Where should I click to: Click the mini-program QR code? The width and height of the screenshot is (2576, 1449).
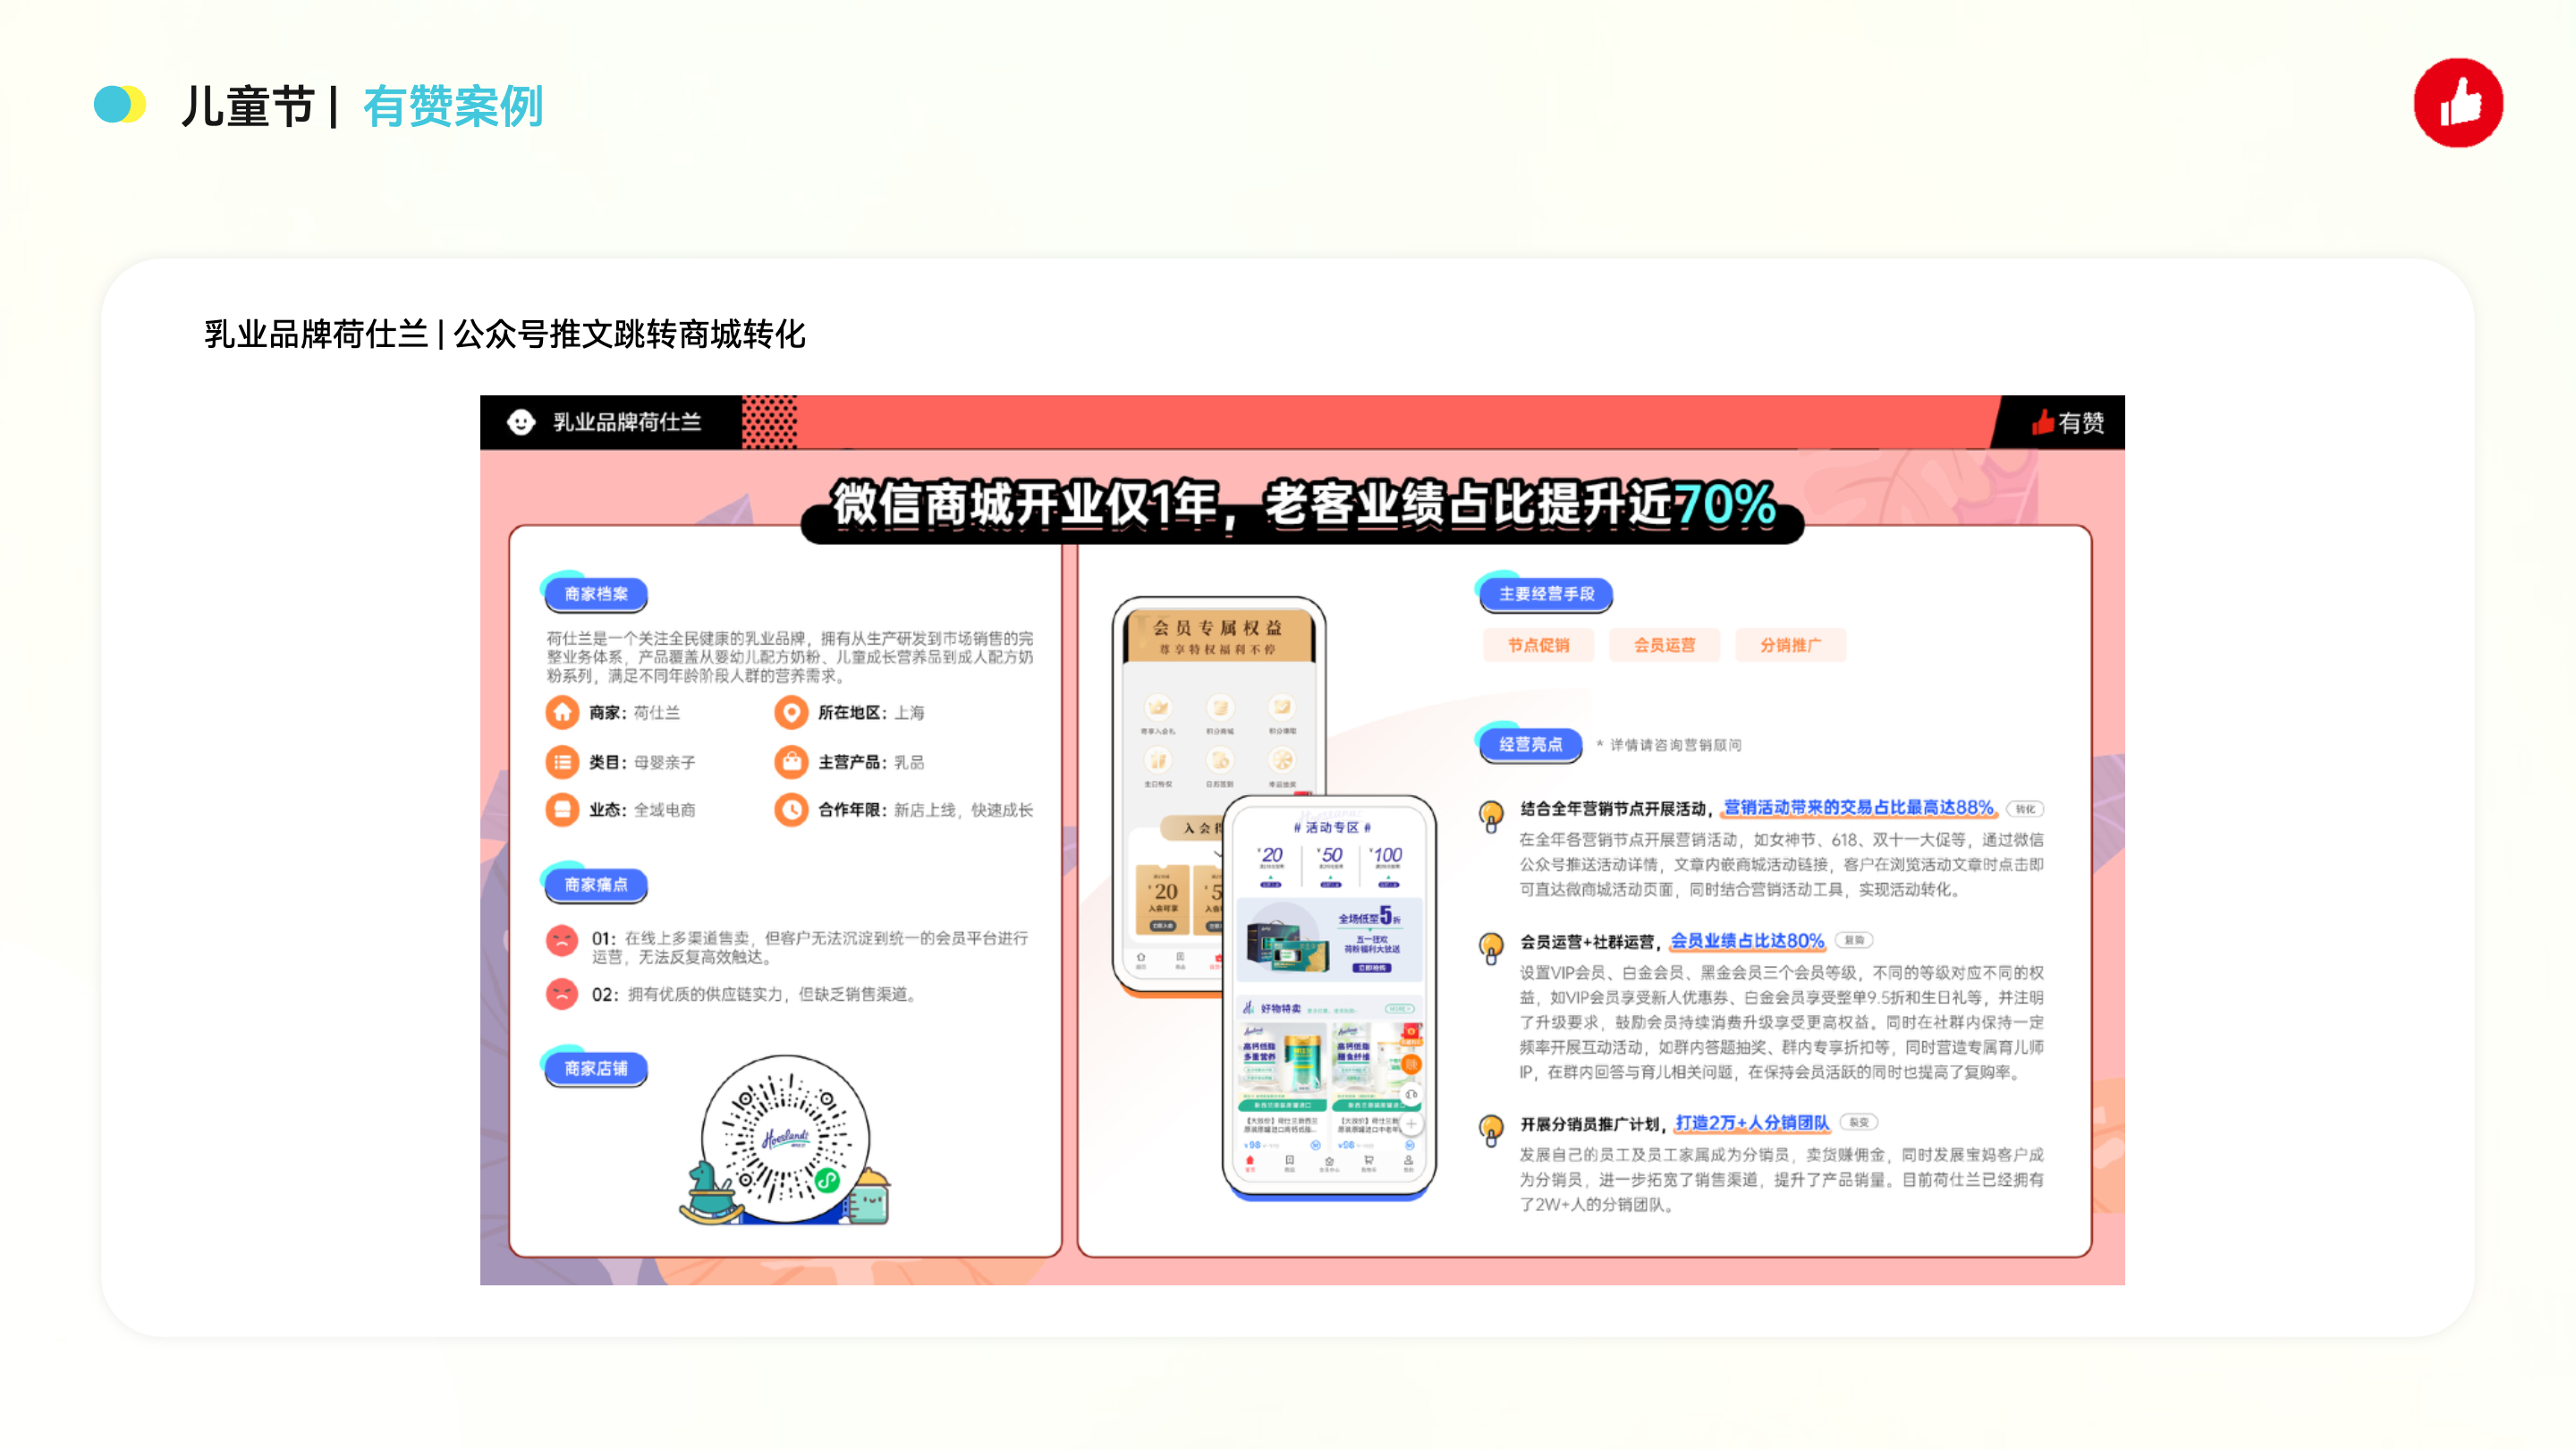[x=786, y=1139]
